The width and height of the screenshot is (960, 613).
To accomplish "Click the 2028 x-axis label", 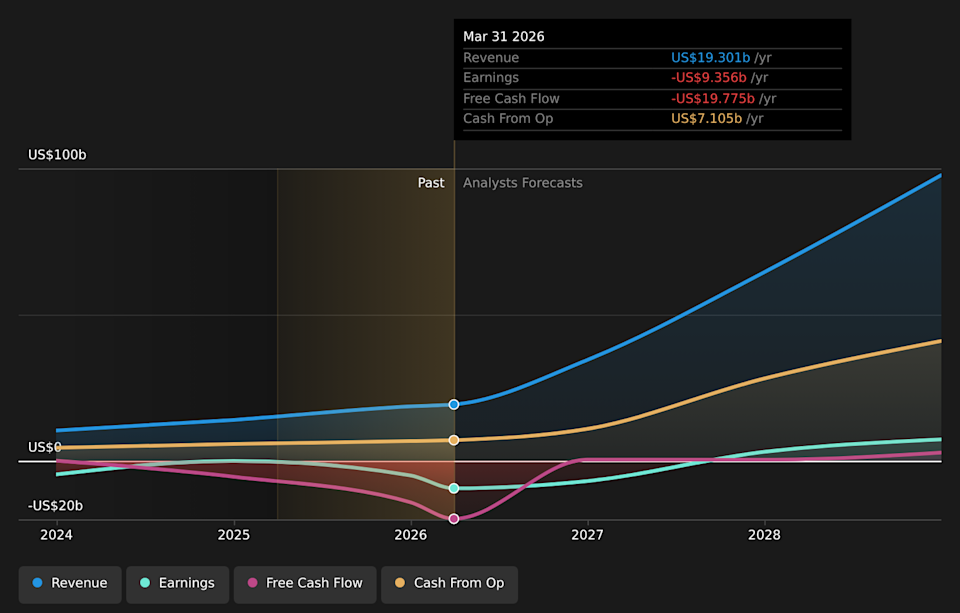I will pos(765,535).
